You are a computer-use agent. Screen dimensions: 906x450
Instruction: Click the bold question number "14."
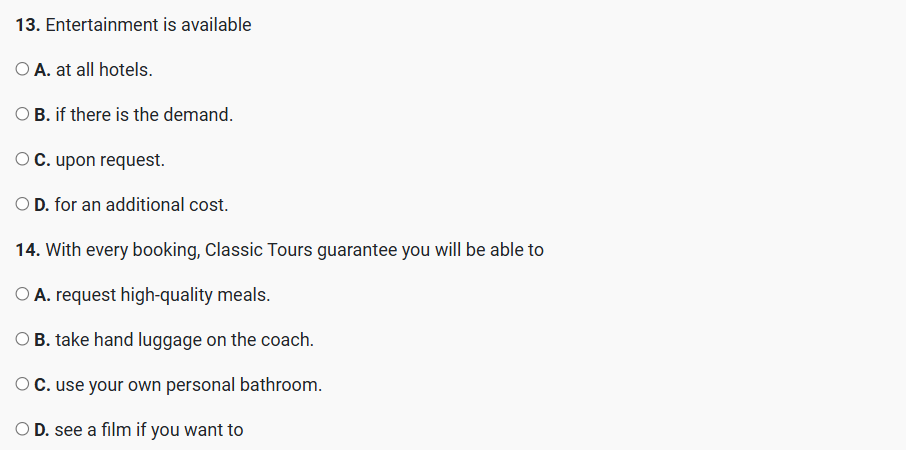(28, 250)
